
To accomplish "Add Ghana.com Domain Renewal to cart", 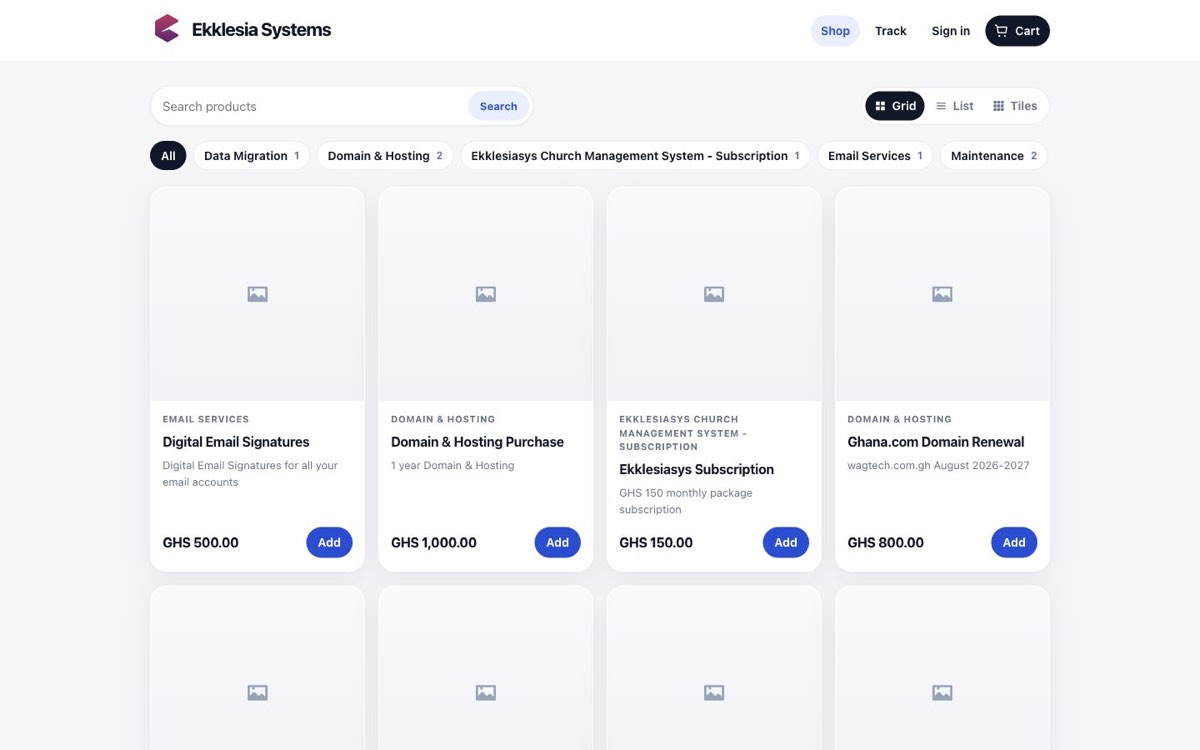I will (x=1014, y=542).
